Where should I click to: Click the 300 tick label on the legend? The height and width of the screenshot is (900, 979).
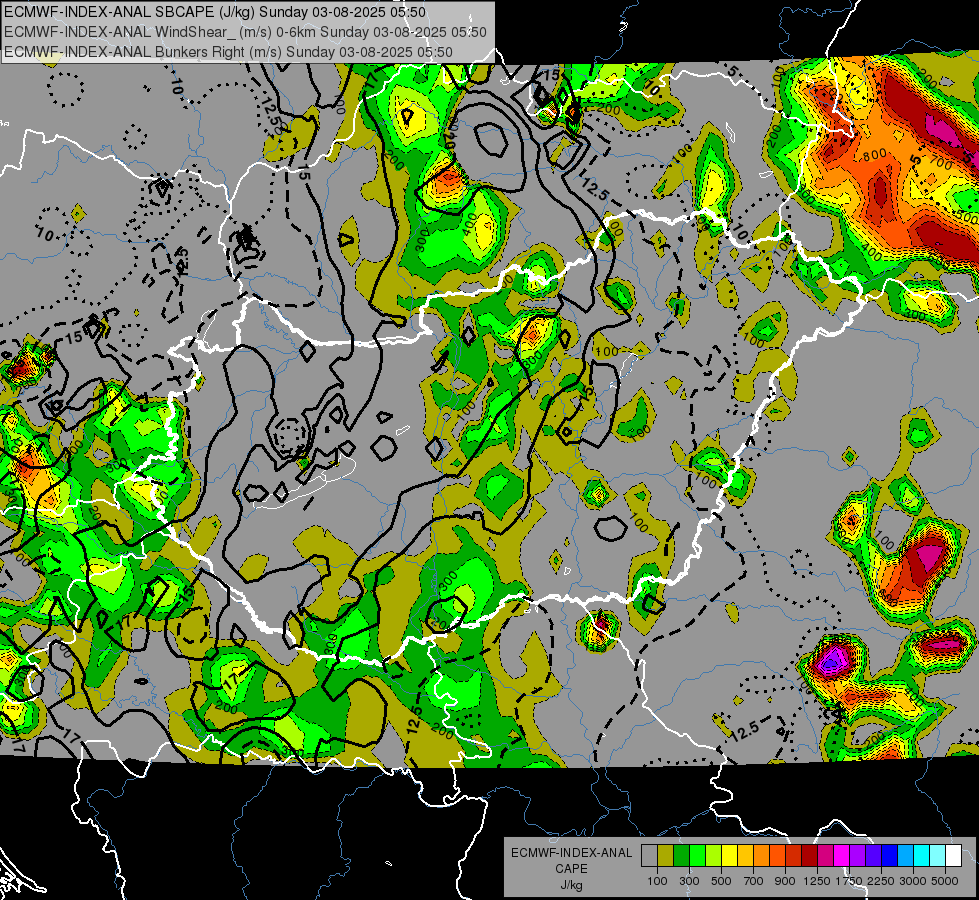(x=689, y=881)
